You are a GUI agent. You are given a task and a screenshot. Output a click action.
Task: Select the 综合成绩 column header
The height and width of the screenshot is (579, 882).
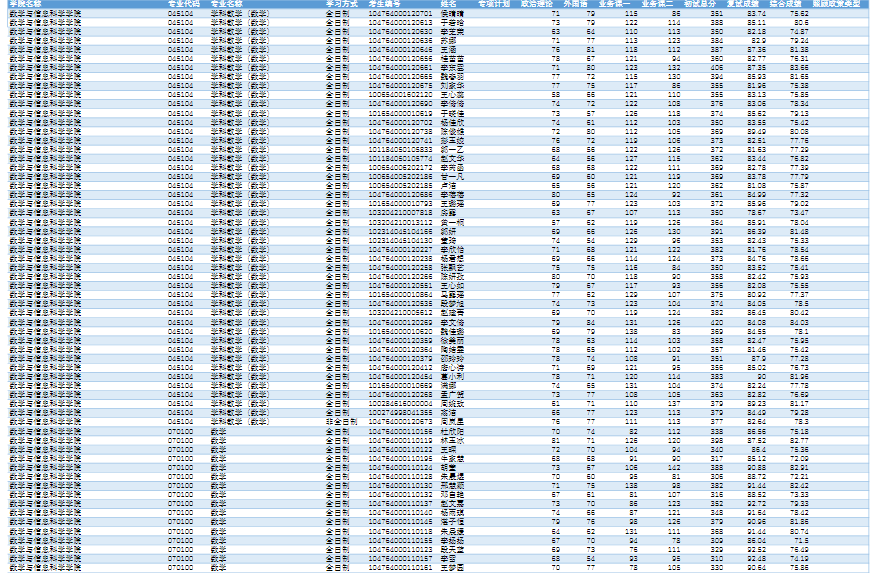point(786,4)
